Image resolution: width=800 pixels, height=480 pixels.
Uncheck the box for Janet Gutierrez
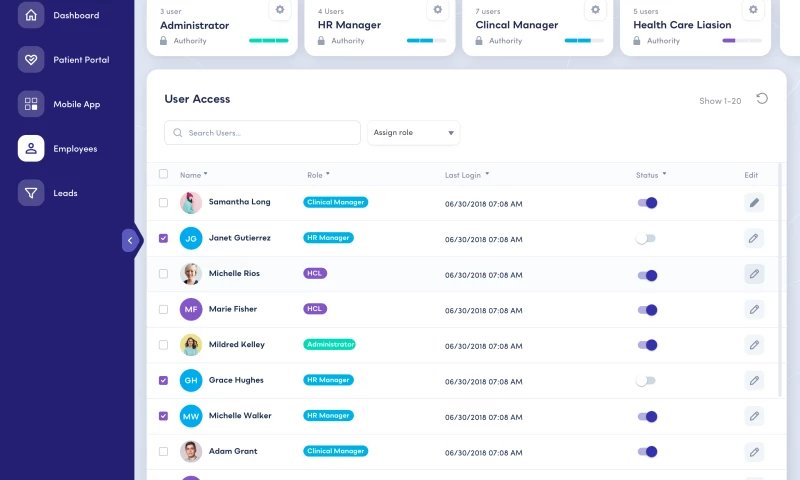[x=163, y=238]
